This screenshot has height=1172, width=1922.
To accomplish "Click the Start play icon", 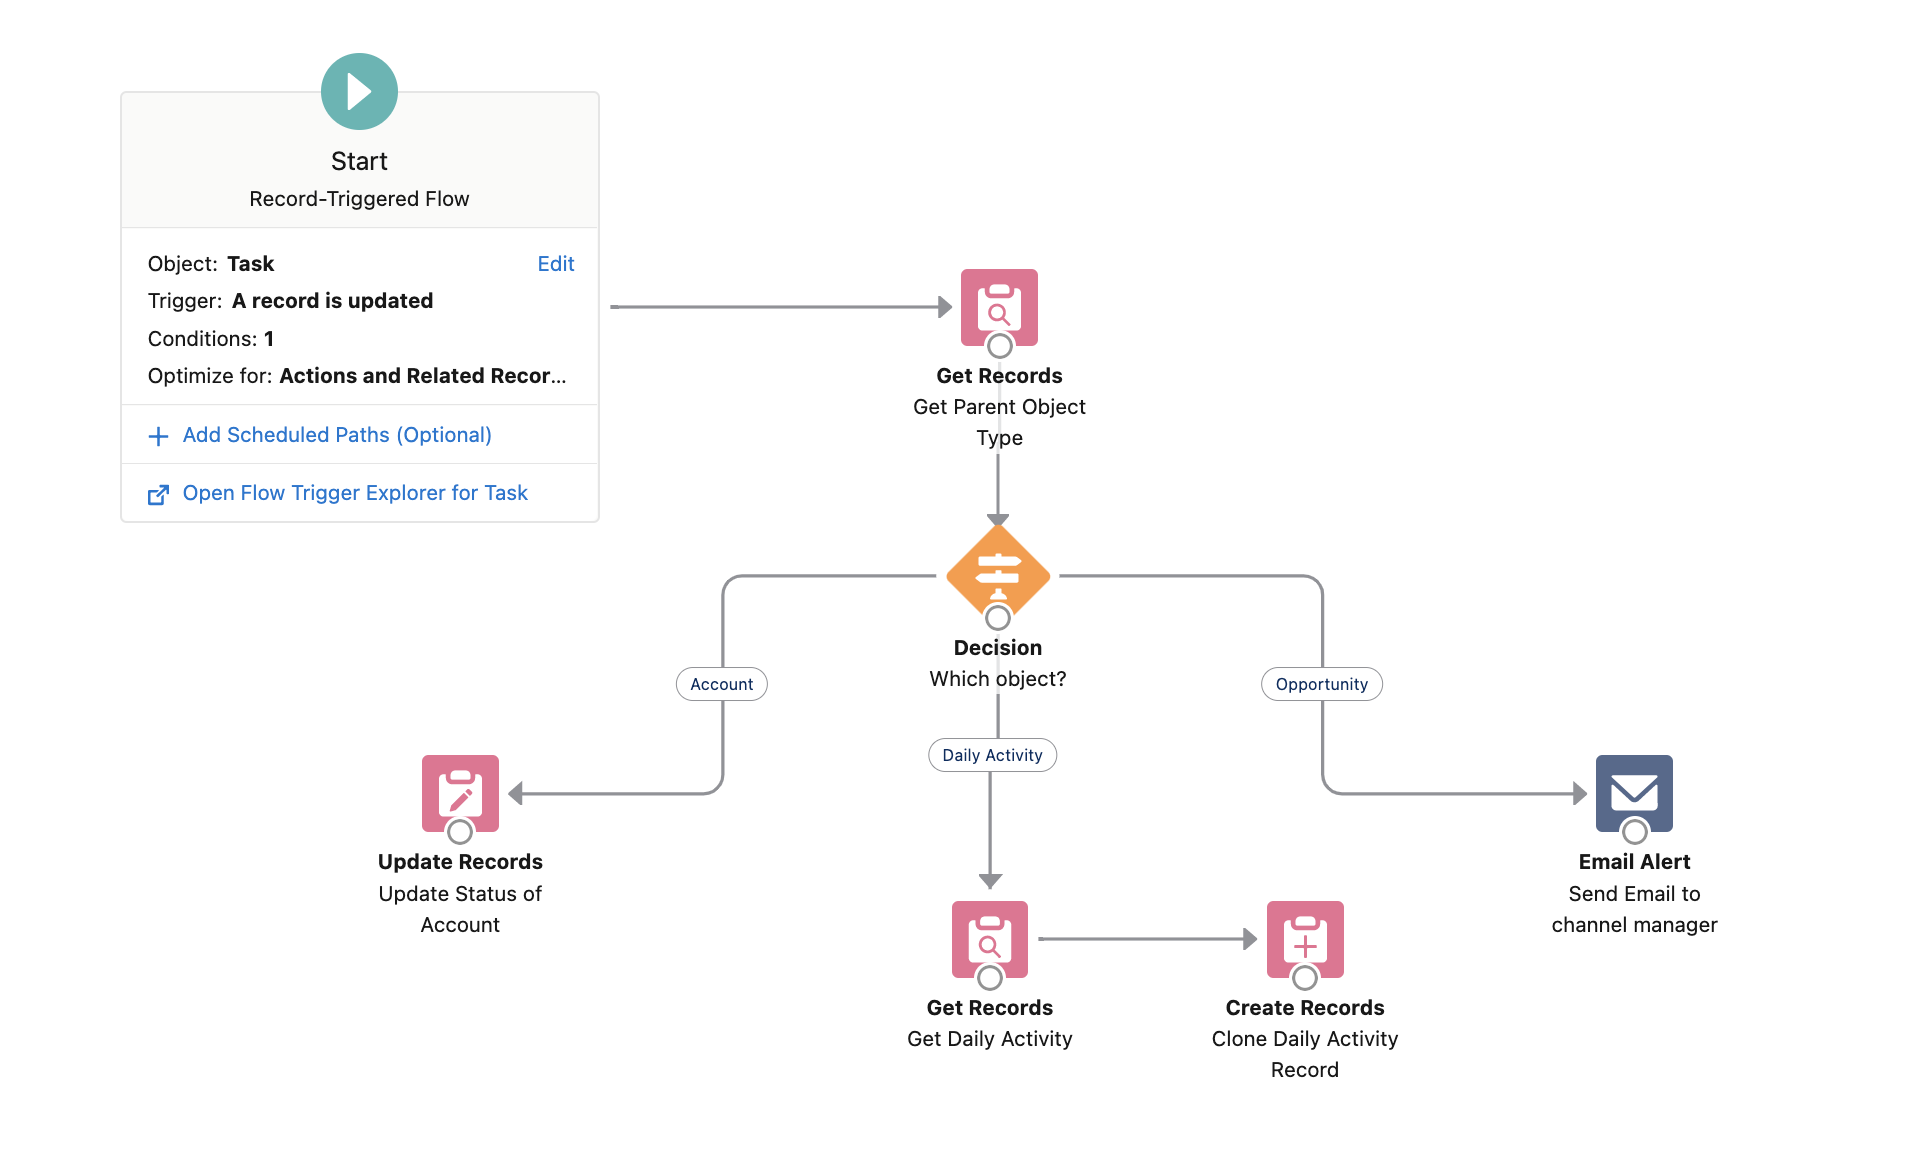I will coord(359,91).
